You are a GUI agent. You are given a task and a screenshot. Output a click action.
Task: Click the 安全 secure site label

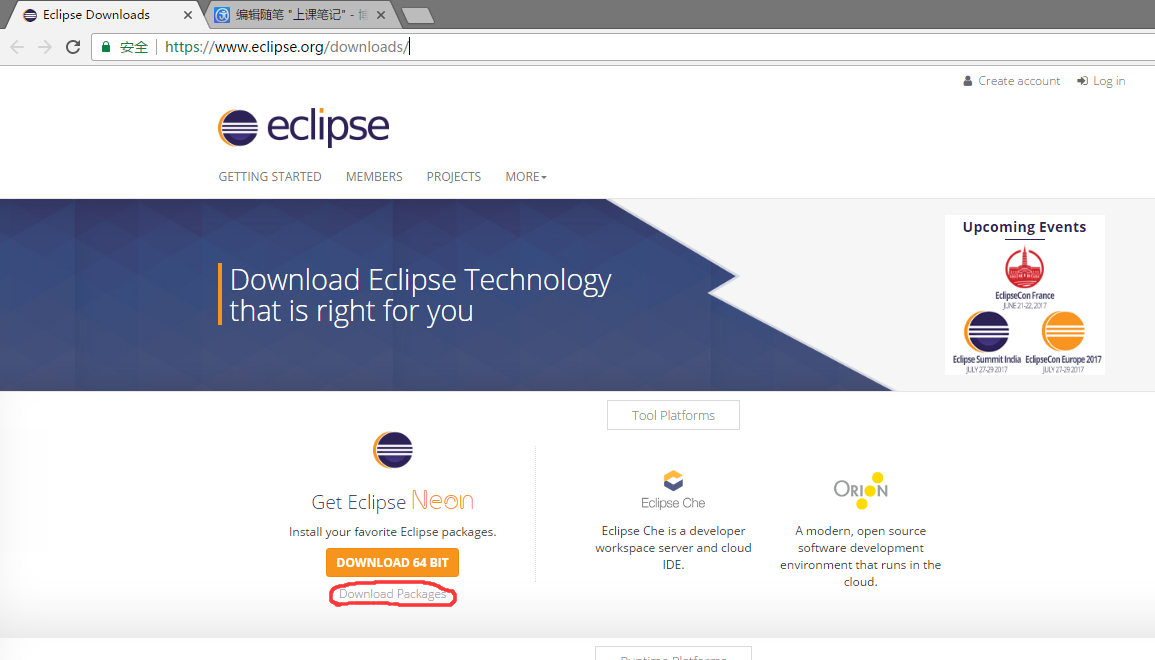[134, 47]
